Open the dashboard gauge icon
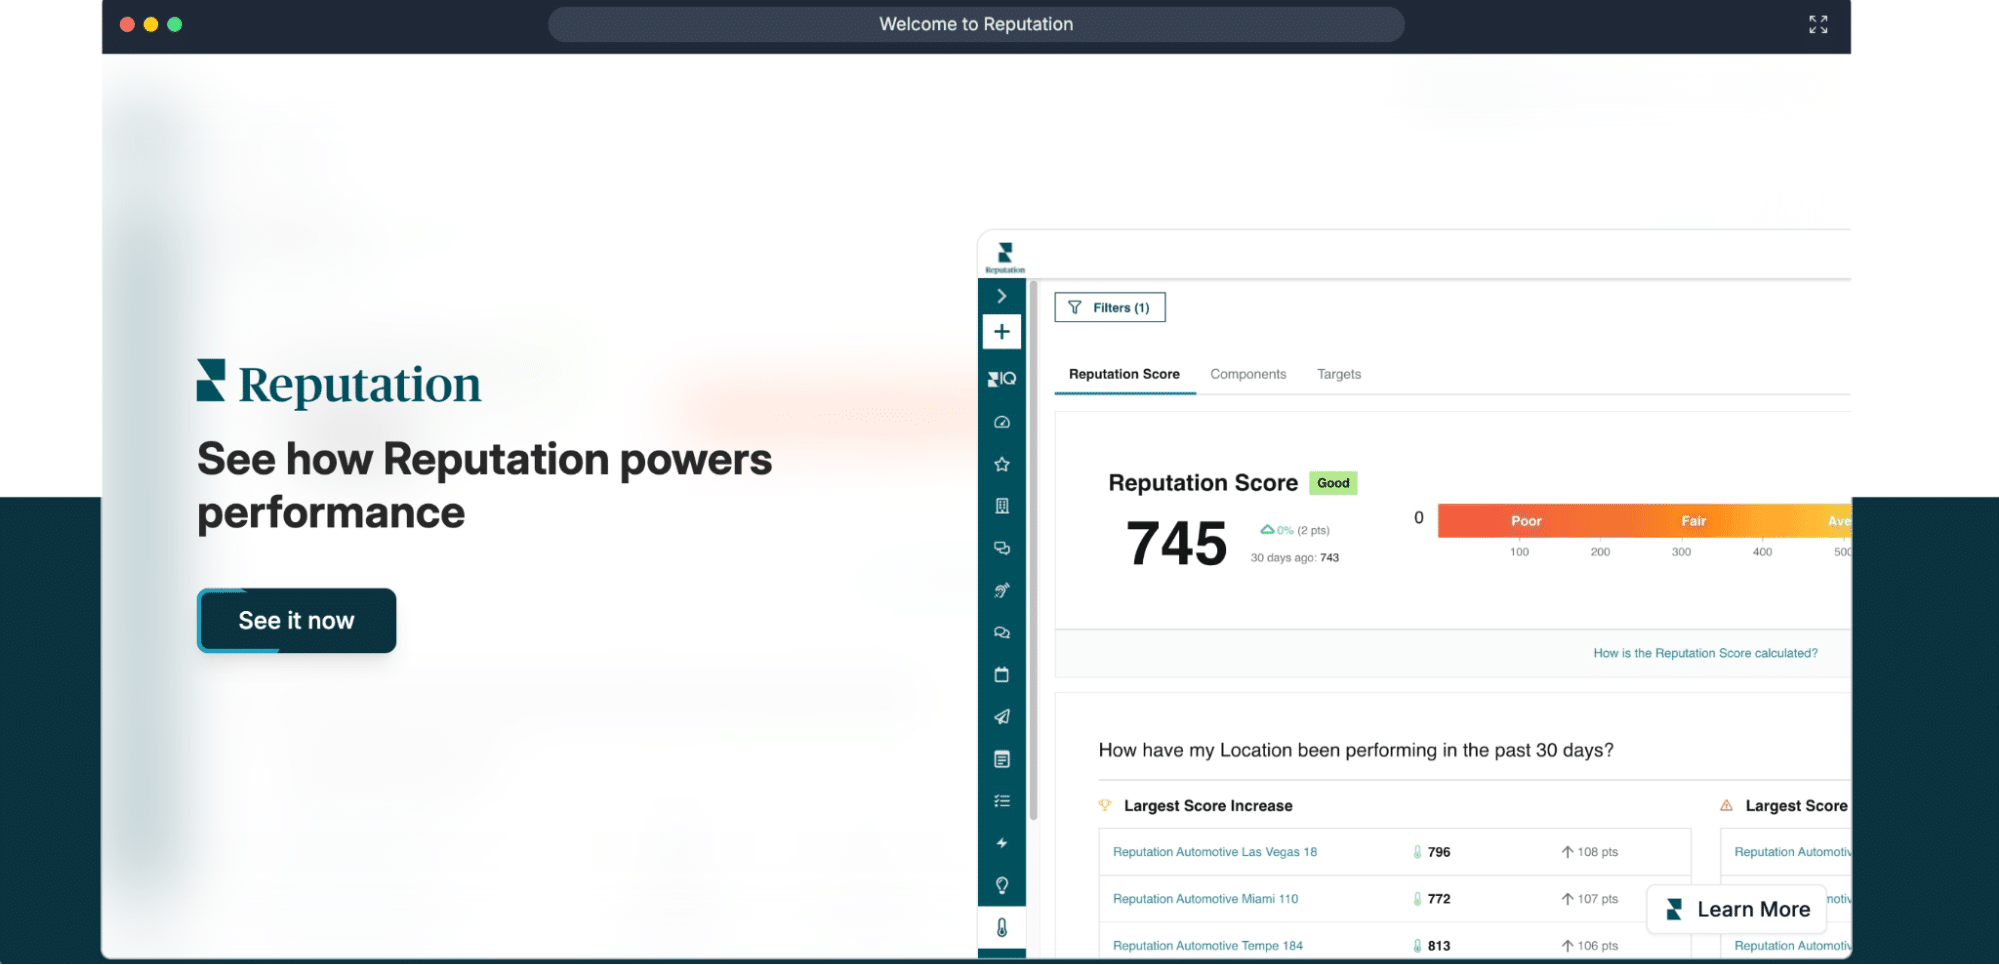Image resolution: width=1999 pixels, height=965 pixels. pyautogui.click(x=1001, y=422)
